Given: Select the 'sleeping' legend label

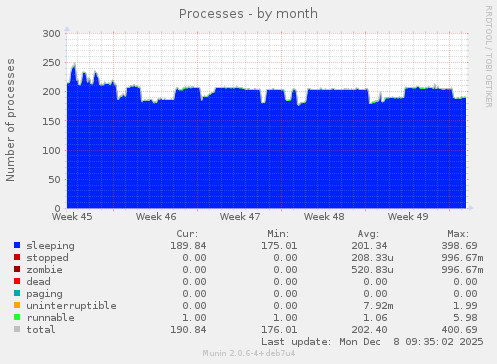Looking at the screenshot, I should pyautogui.click(x=50, y=246).
